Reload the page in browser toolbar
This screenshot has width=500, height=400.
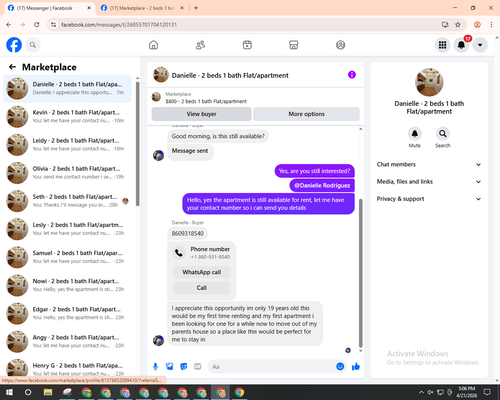tap(37, 25)
